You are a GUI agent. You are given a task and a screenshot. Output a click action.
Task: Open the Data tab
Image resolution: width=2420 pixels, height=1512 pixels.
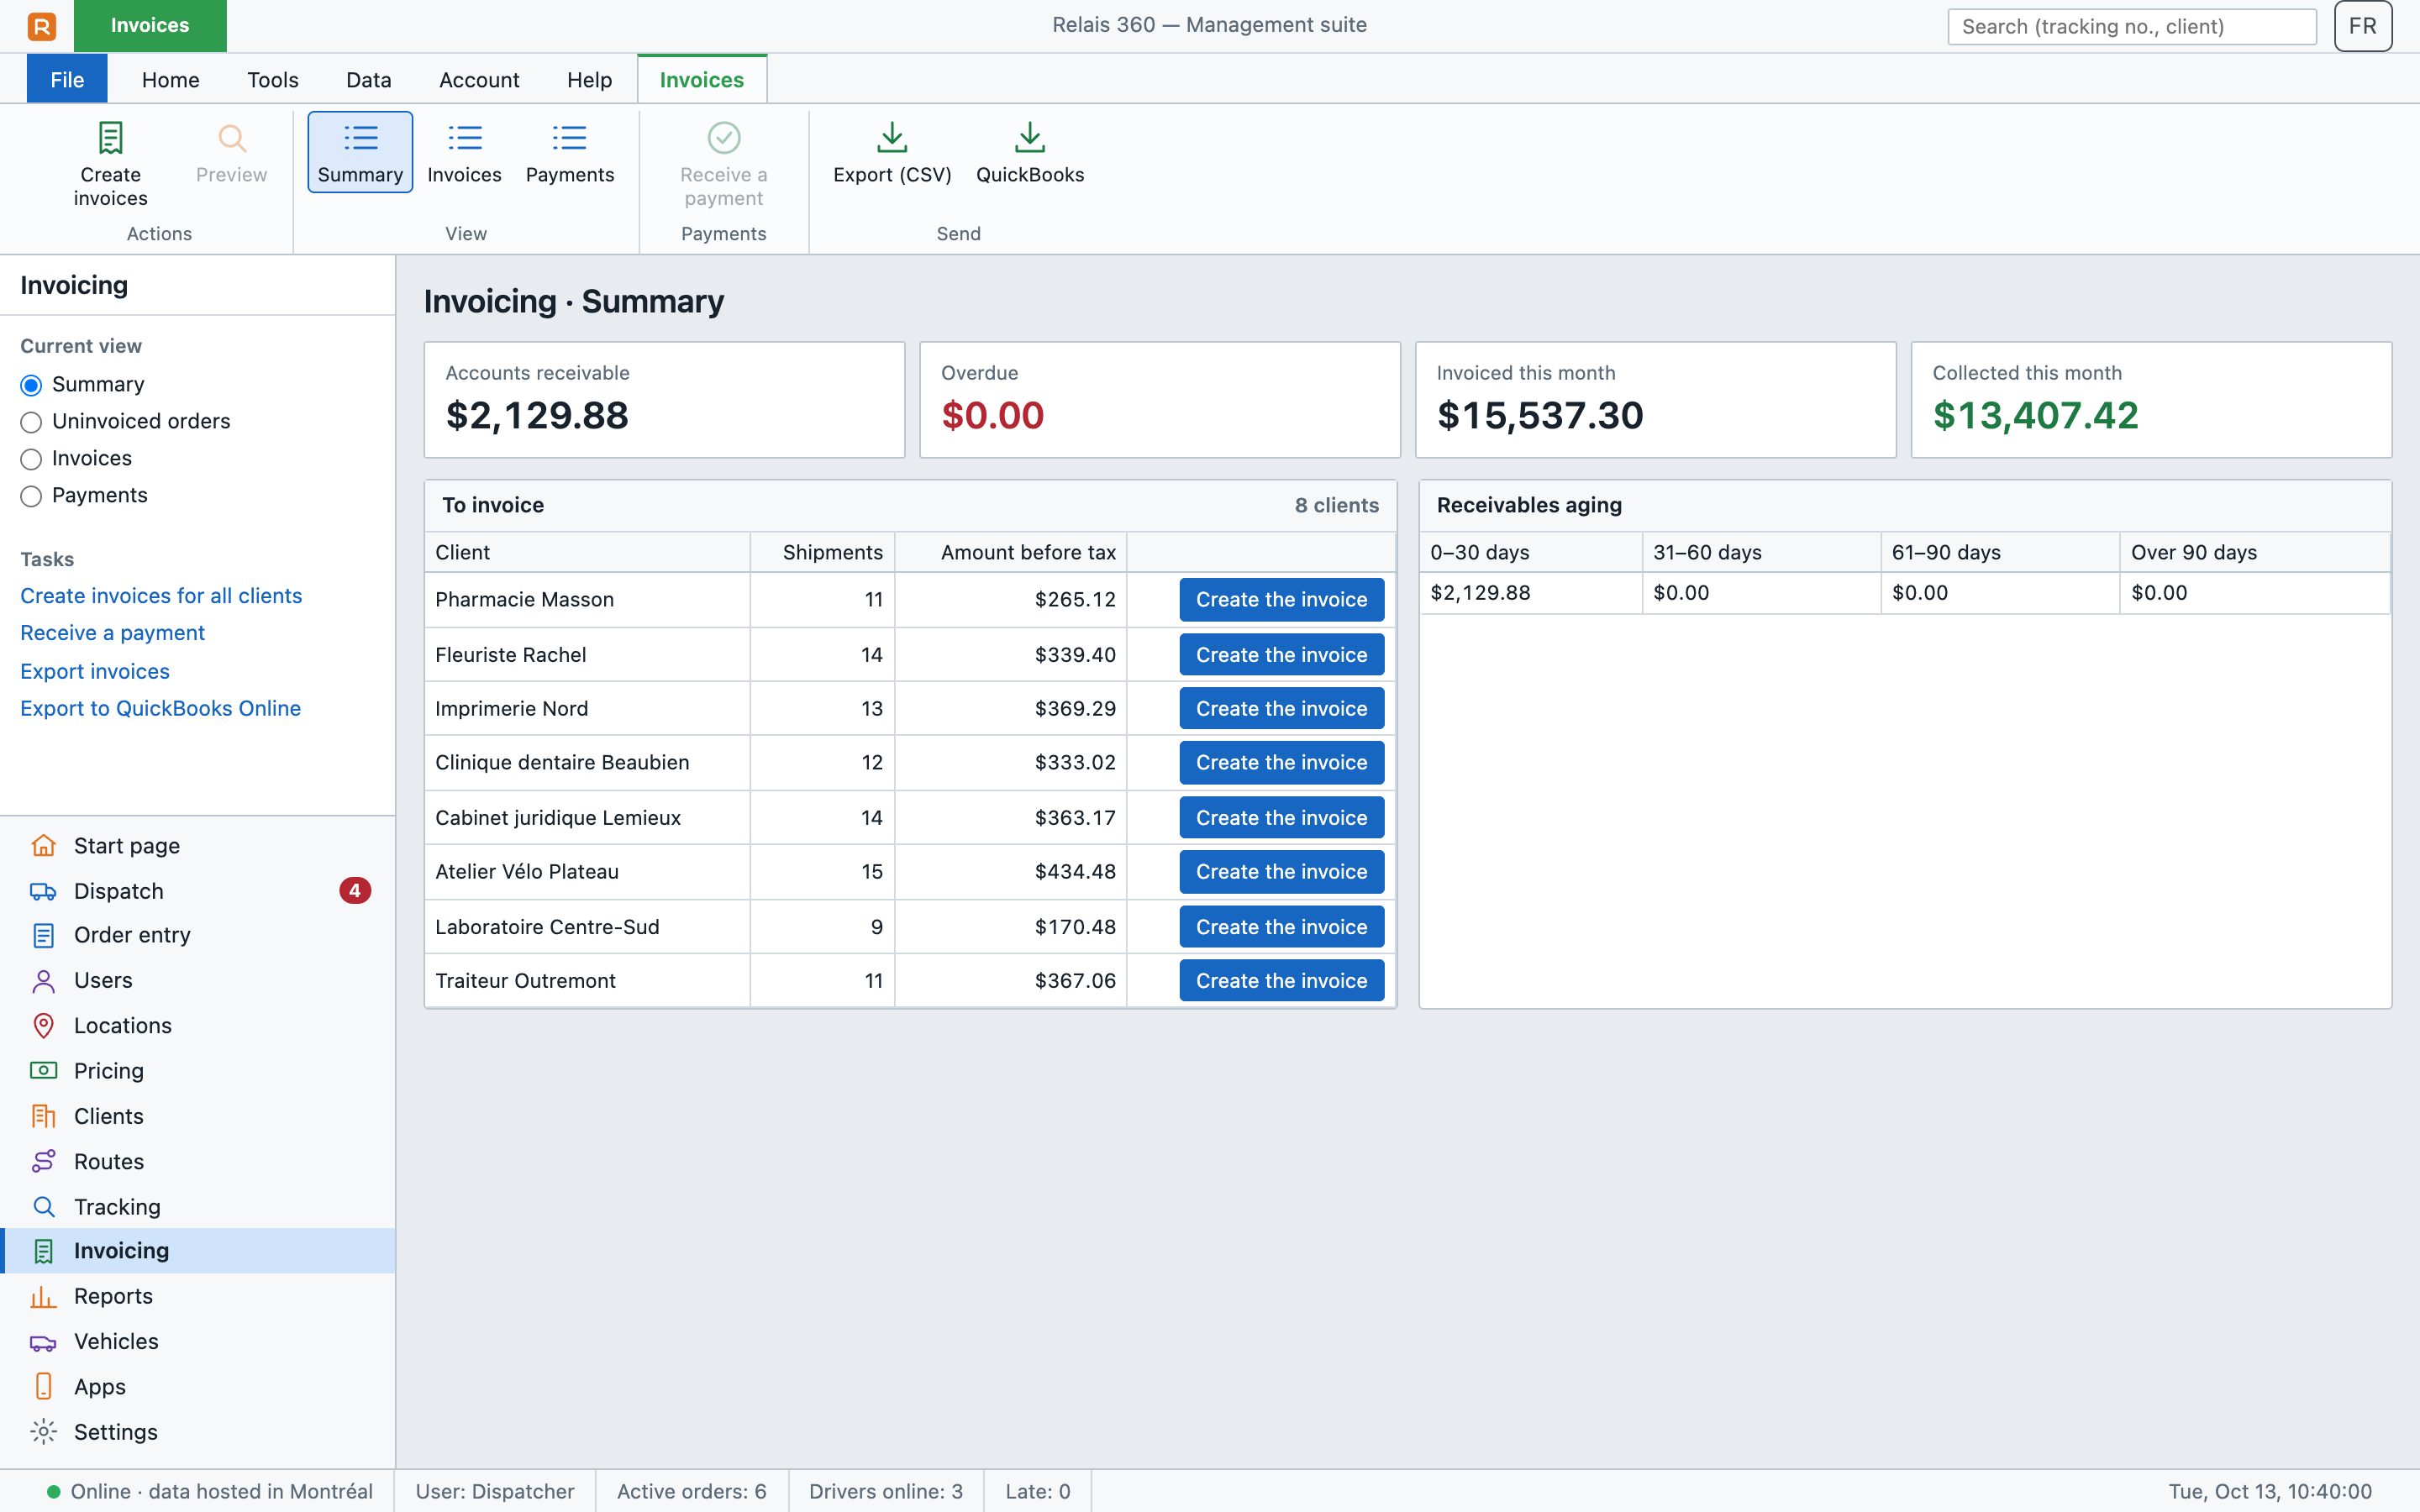tap(369, 79)
